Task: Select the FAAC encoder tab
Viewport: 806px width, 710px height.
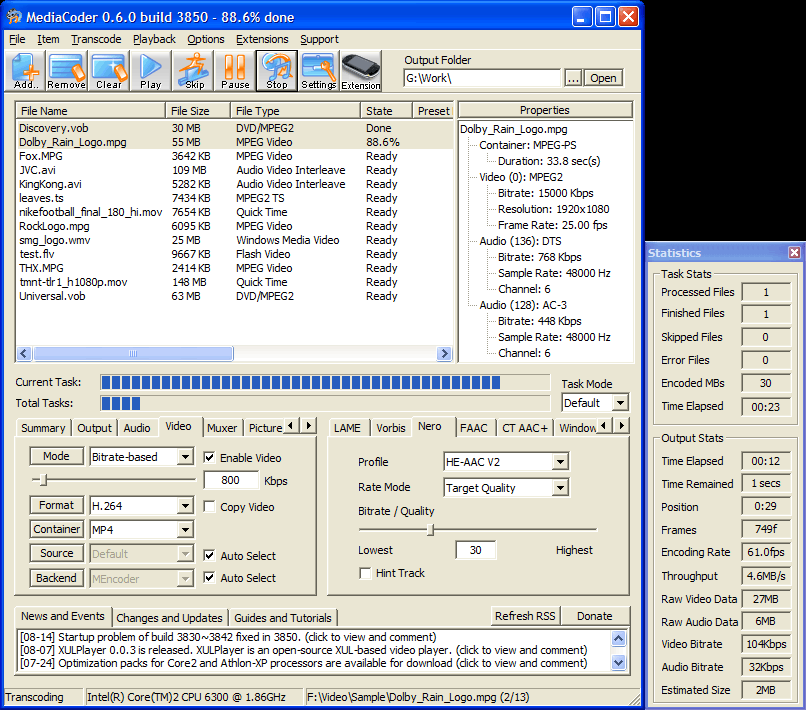Action: click(473, 428)
